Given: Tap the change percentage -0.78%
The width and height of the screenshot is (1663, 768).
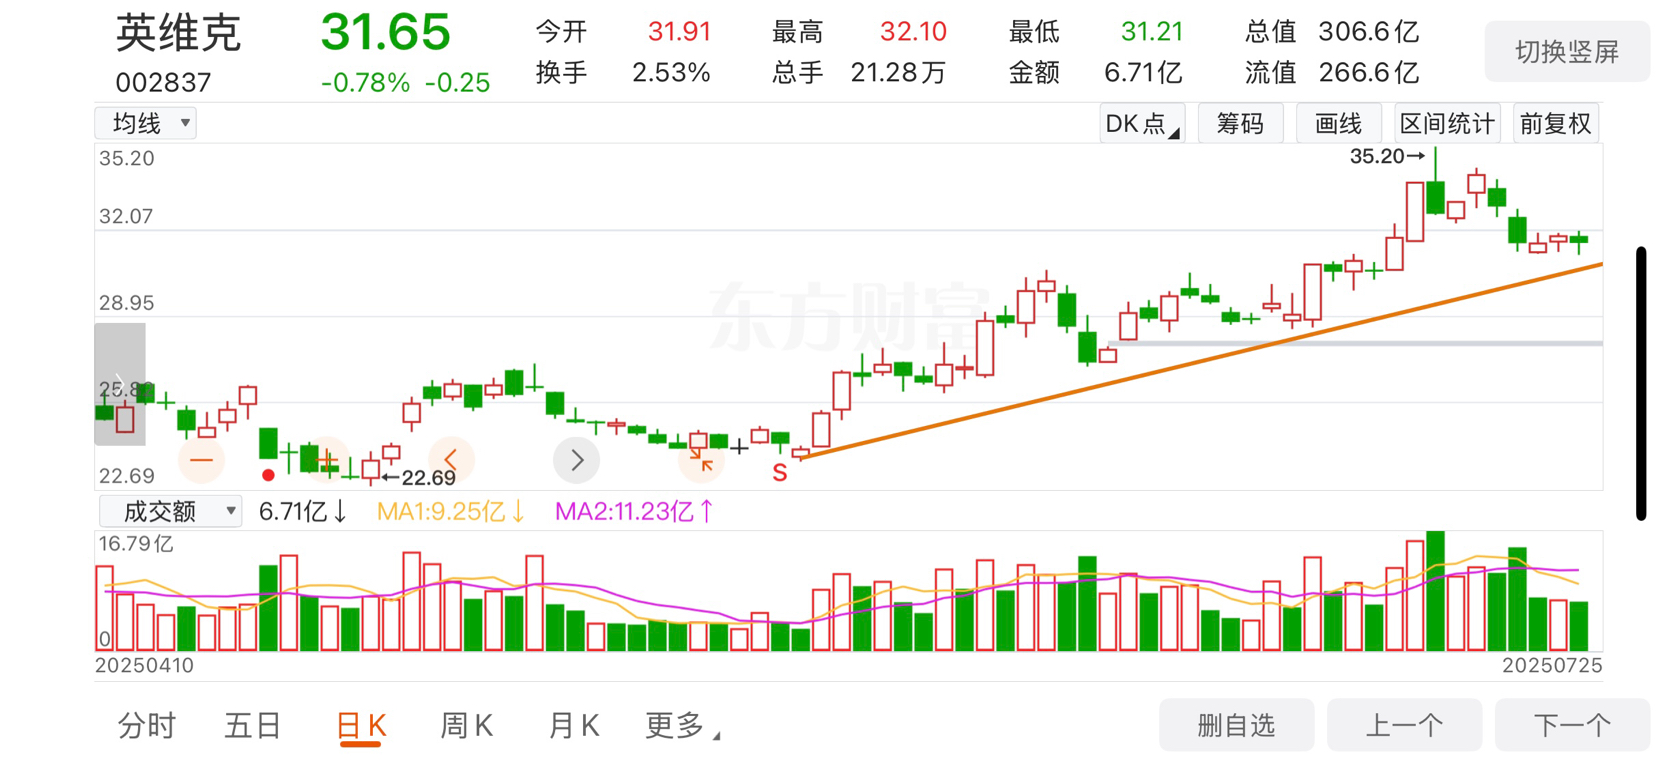Looking at the screenshot, I should [x=365, y=83].
